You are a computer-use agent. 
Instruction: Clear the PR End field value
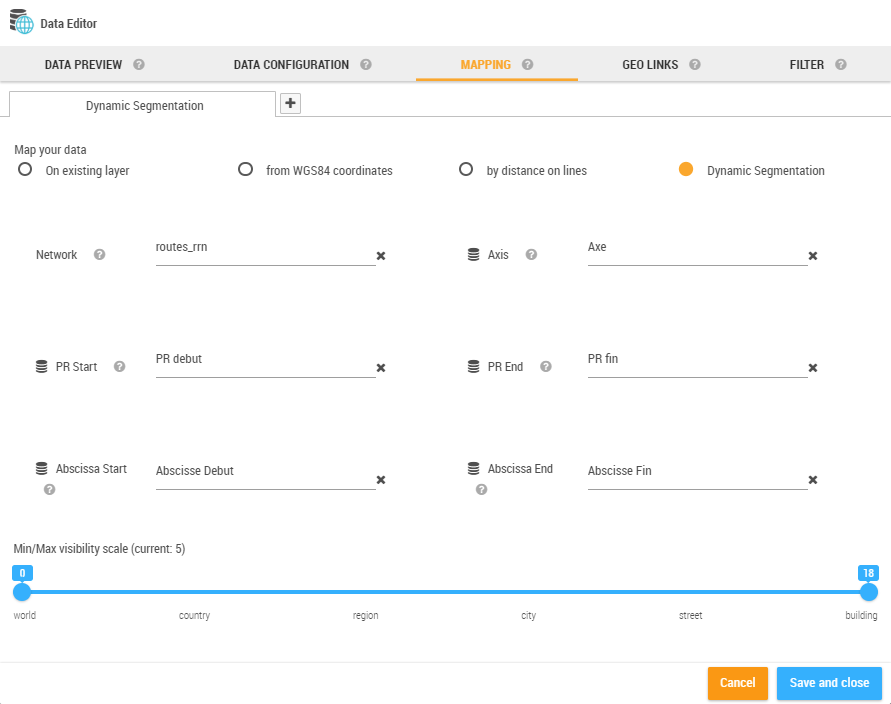[x=813, y=368]
